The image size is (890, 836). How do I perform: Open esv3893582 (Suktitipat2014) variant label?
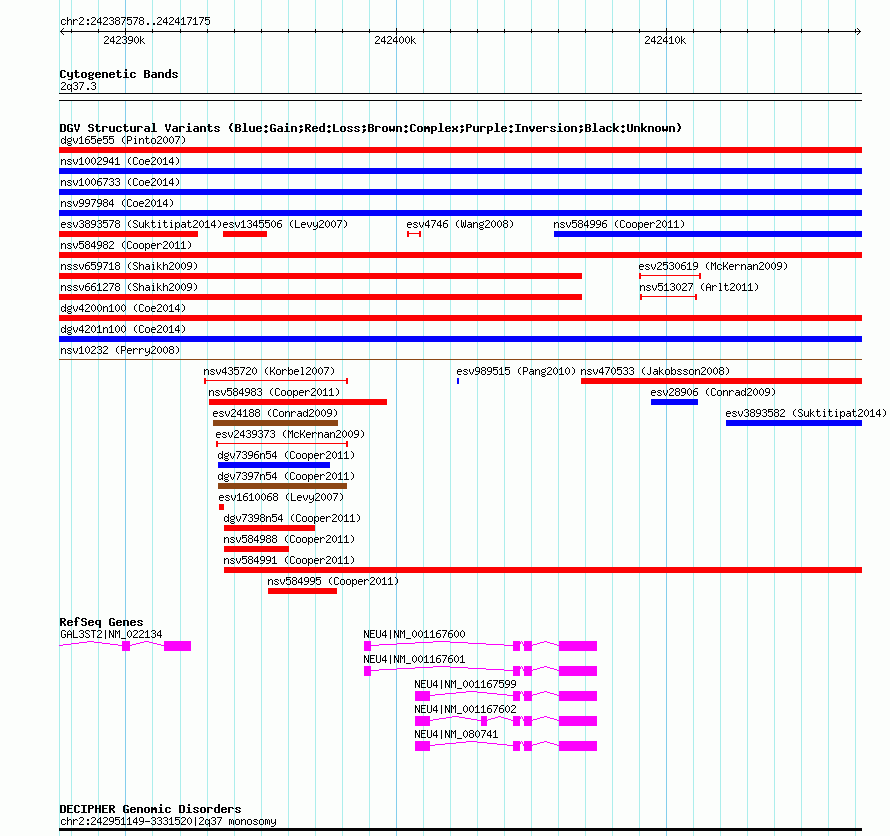point(806,413)
